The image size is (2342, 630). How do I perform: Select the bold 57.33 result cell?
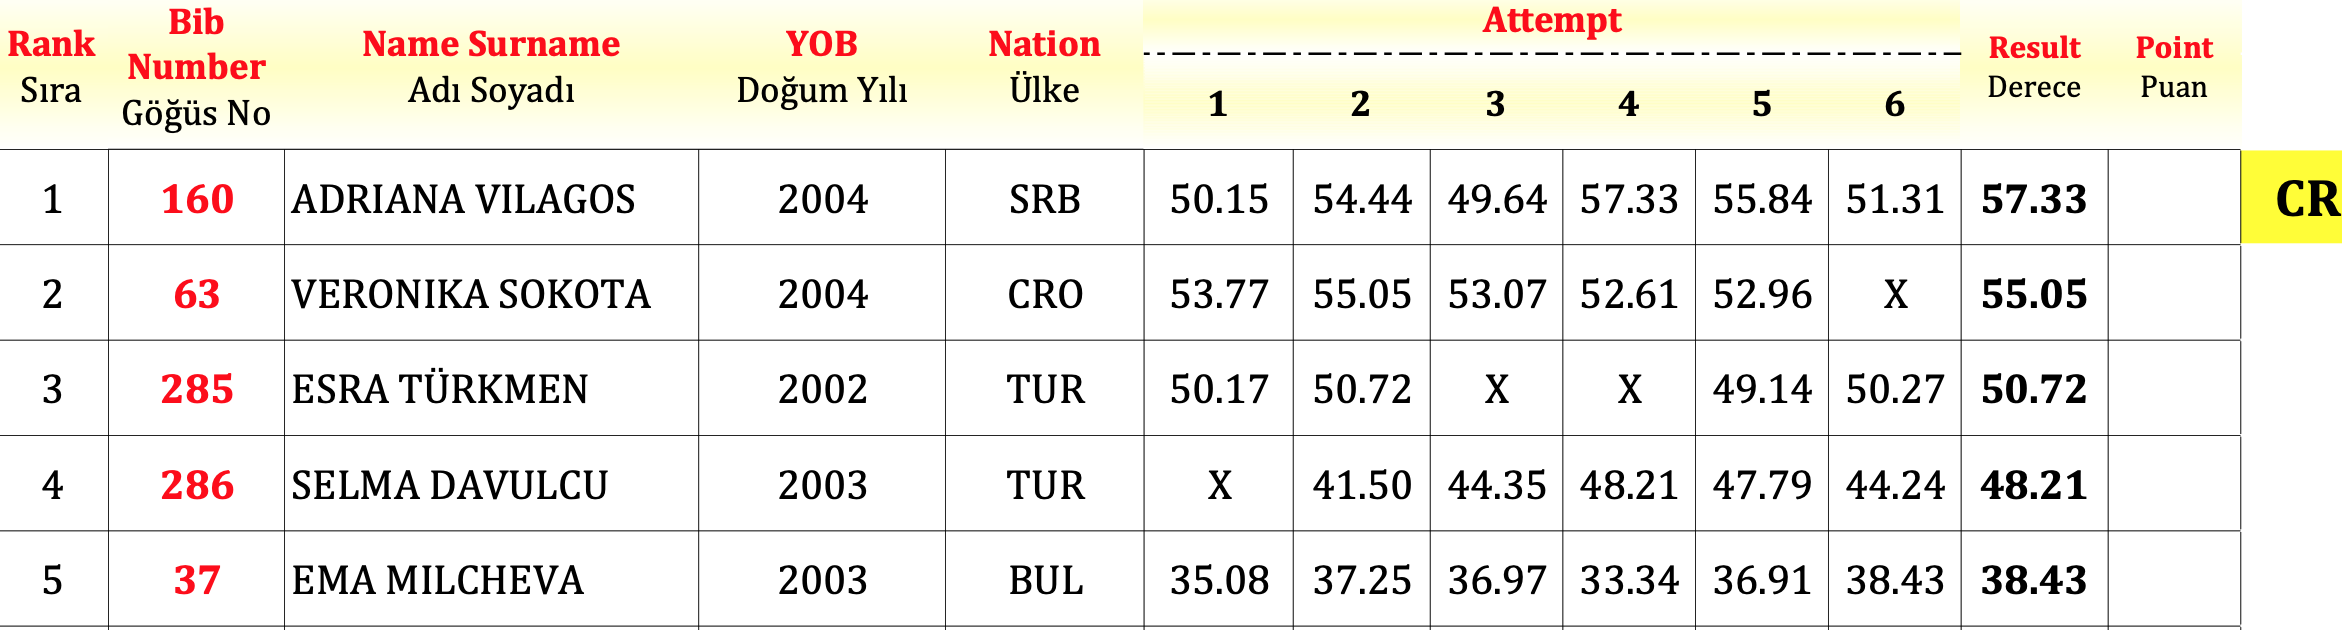click(x=2034, y=199)
